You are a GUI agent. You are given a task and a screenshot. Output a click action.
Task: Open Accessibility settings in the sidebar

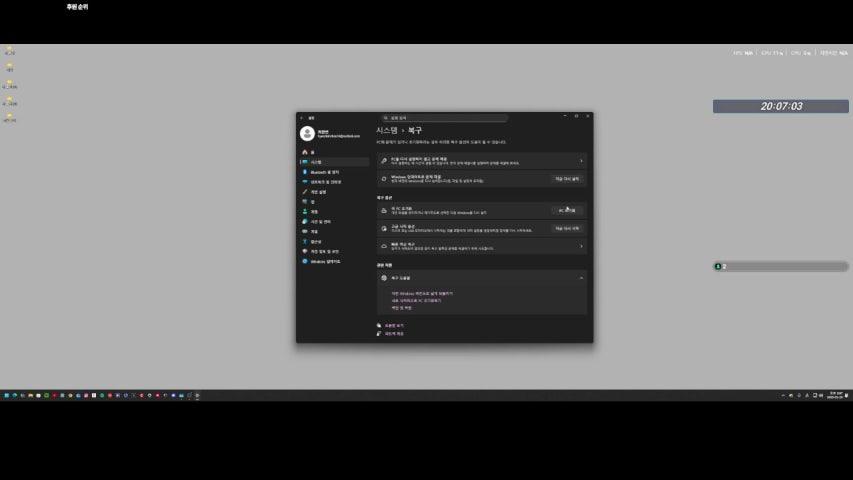[x=334, y=242]
